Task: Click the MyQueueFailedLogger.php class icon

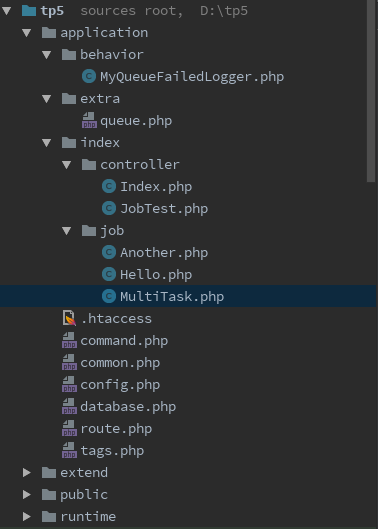Action: [89, 77]
